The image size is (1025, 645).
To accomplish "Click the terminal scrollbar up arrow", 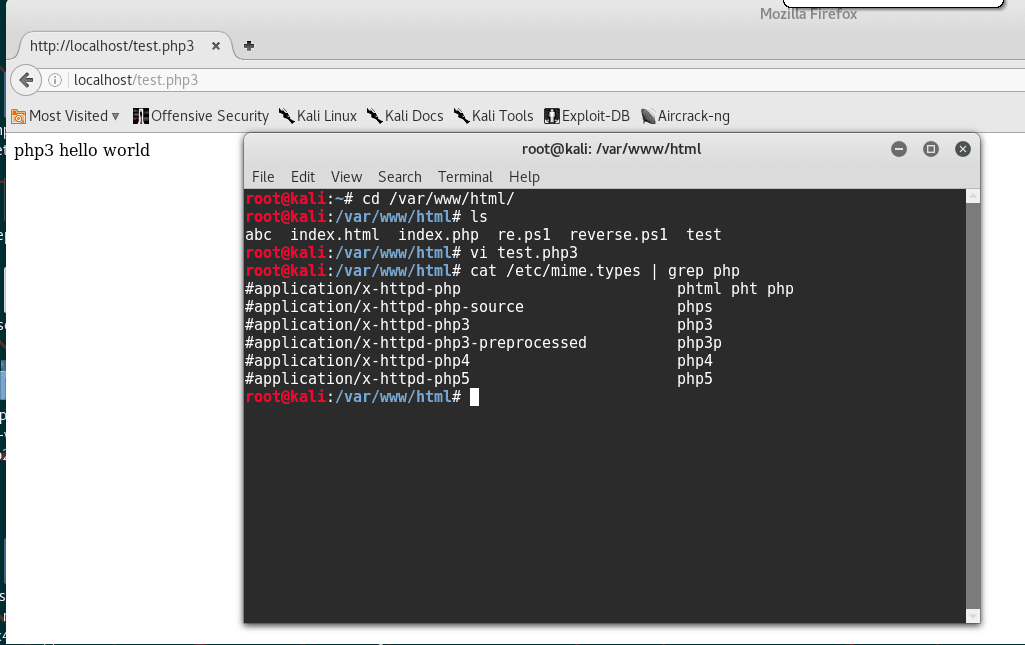I will 973,196.
